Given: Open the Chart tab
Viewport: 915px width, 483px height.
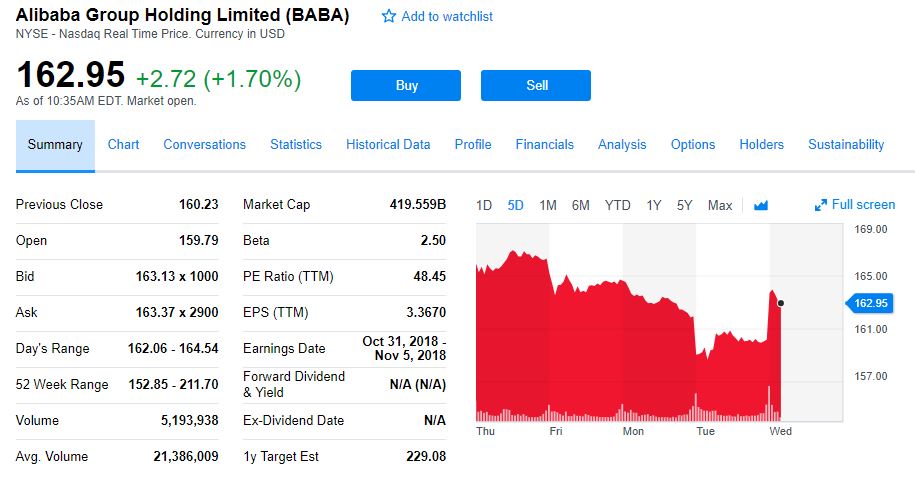Looking at the screenshot, I should (x=123, y=145).
